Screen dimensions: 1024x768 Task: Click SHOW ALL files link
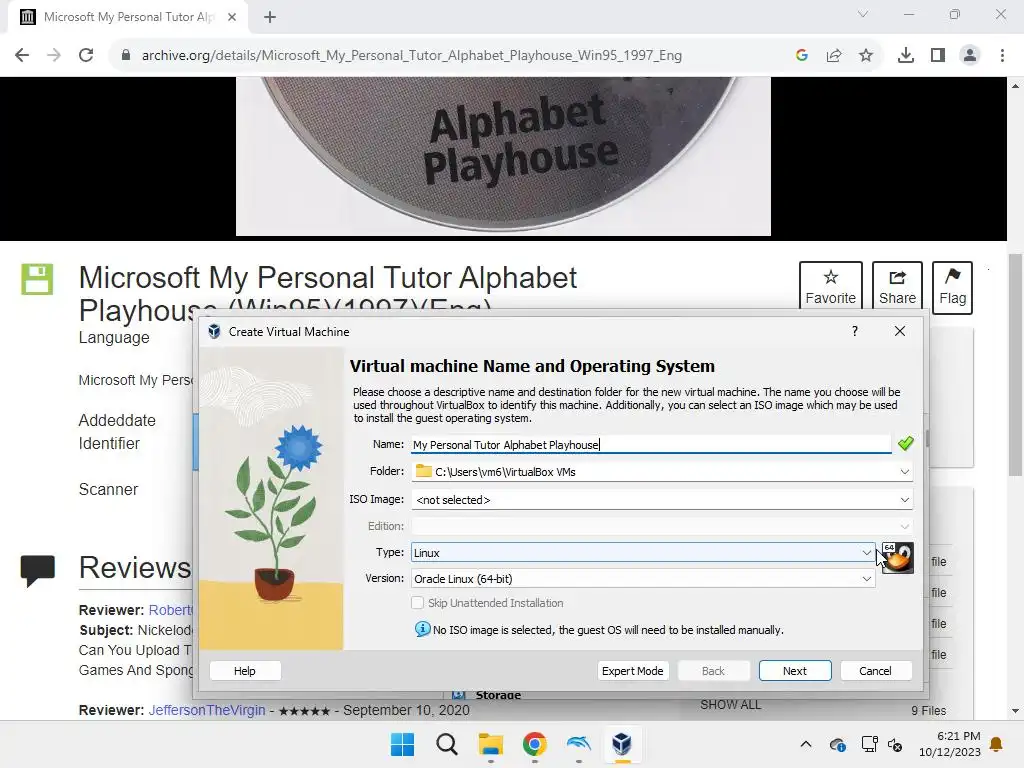(x=730, y=705)
